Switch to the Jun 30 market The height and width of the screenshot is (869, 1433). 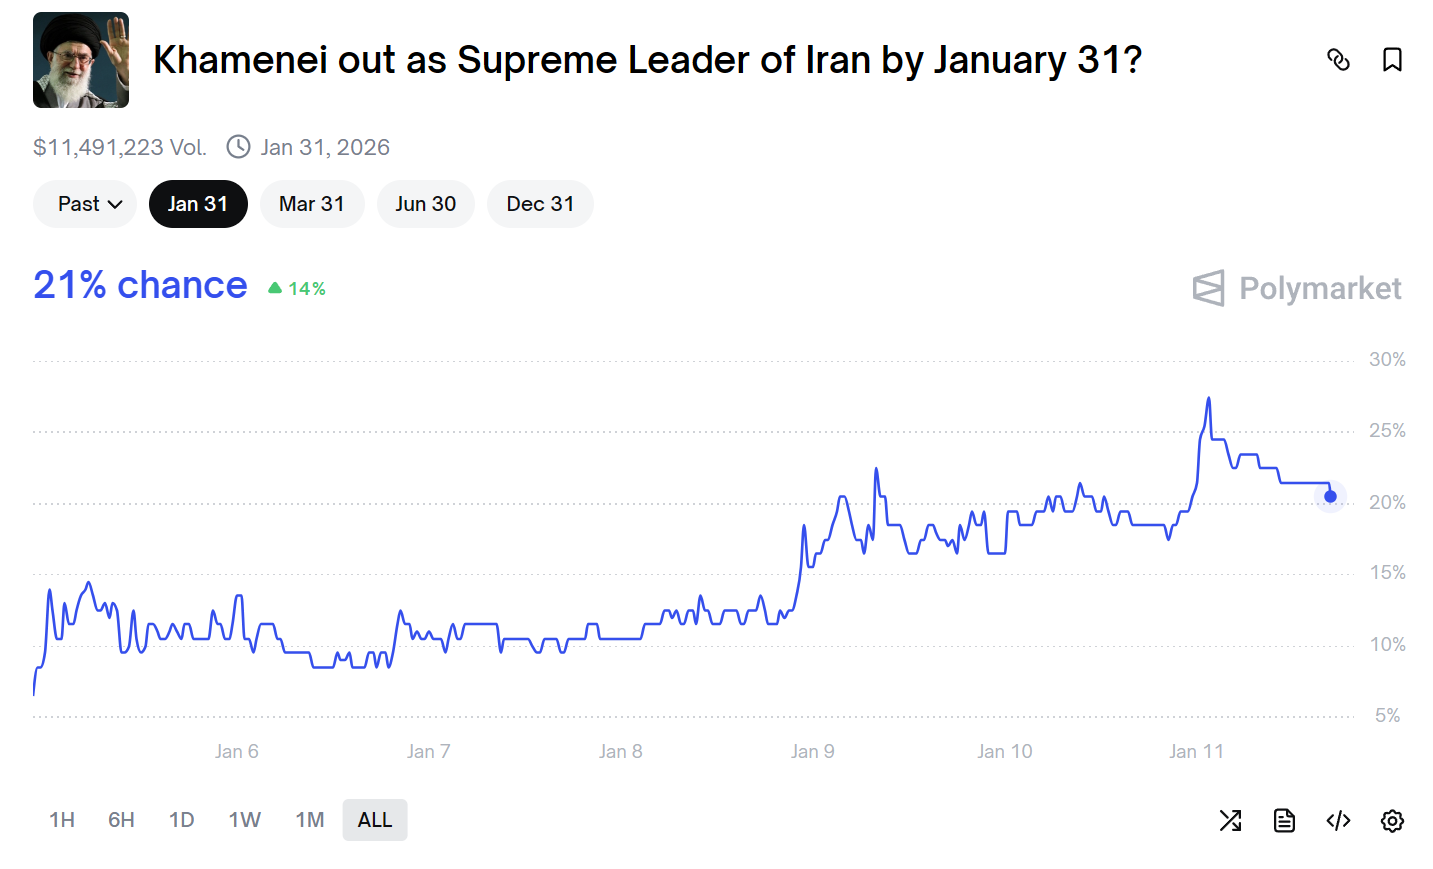(x=425, y=204)
